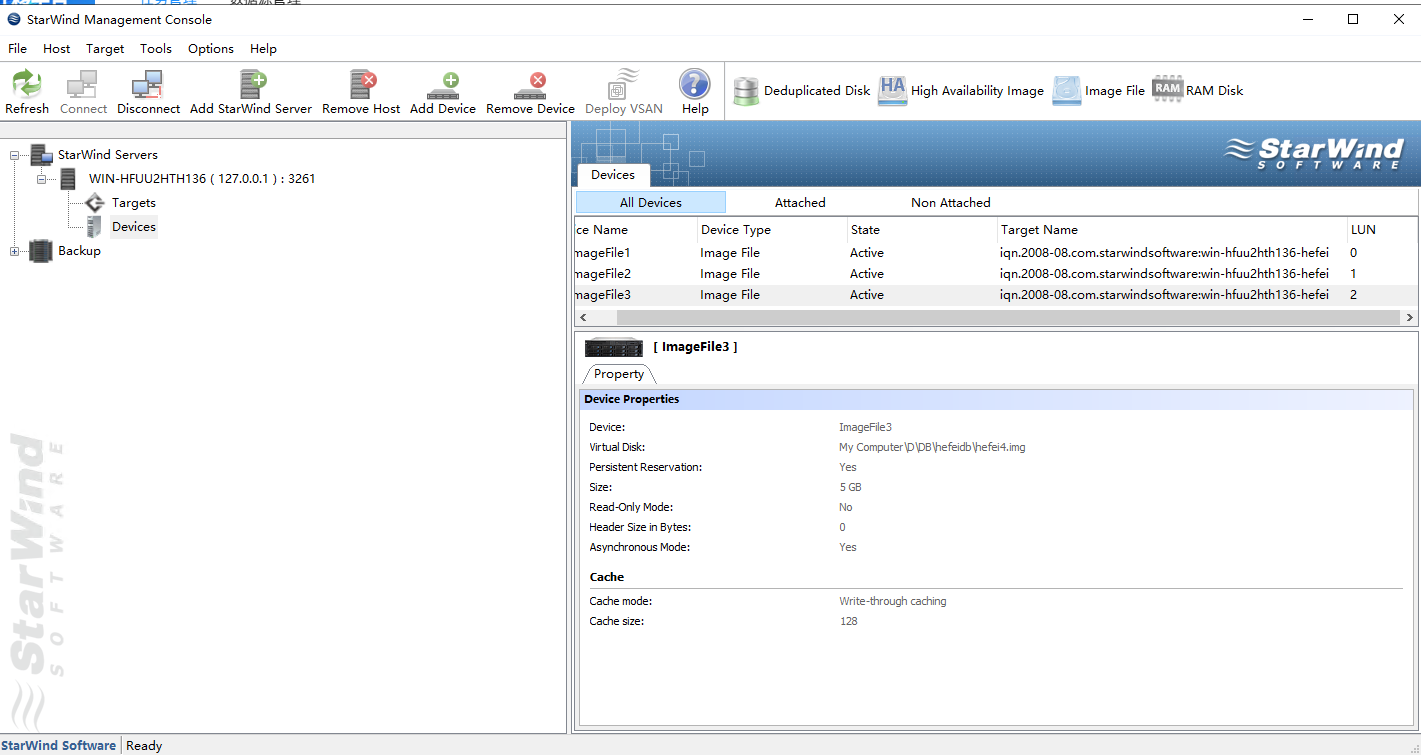This screenshot has height=755, width=1421.
Task: Switch to the Devices tab
Action: tap(613, 175)
